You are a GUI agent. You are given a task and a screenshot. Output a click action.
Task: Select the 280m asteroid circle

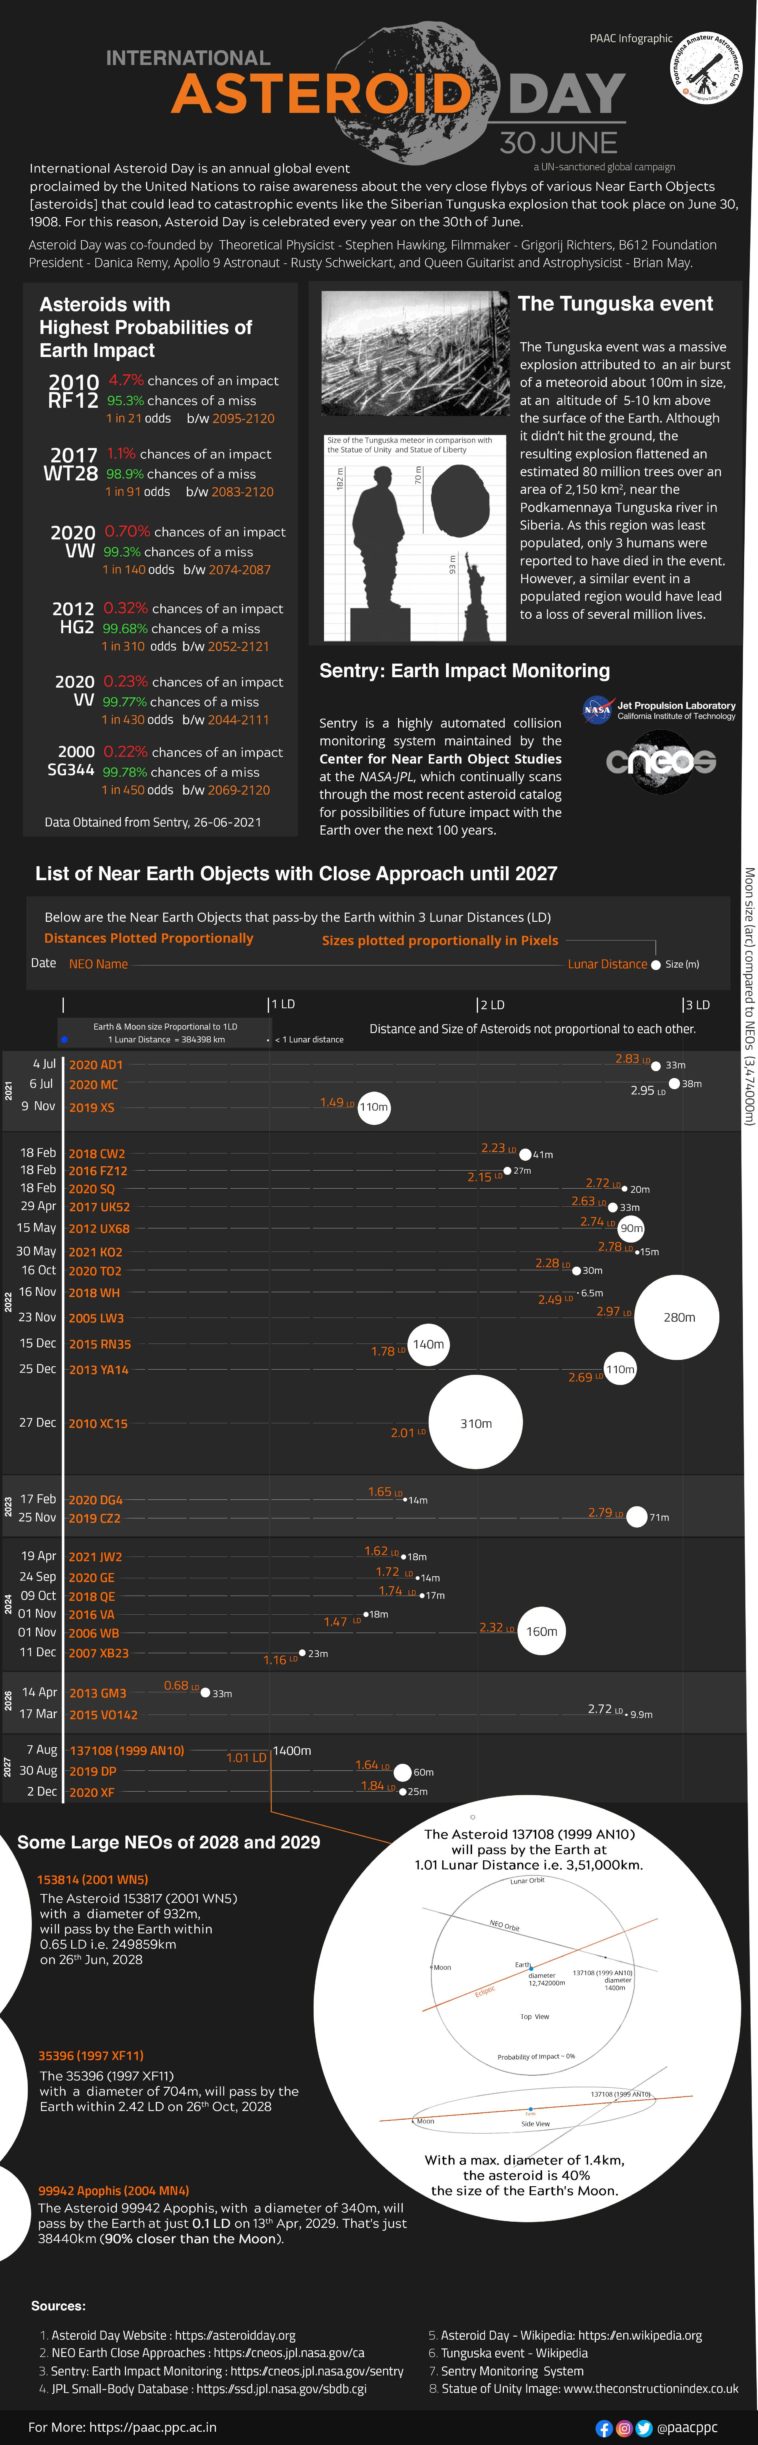[x=678, y=1317]
